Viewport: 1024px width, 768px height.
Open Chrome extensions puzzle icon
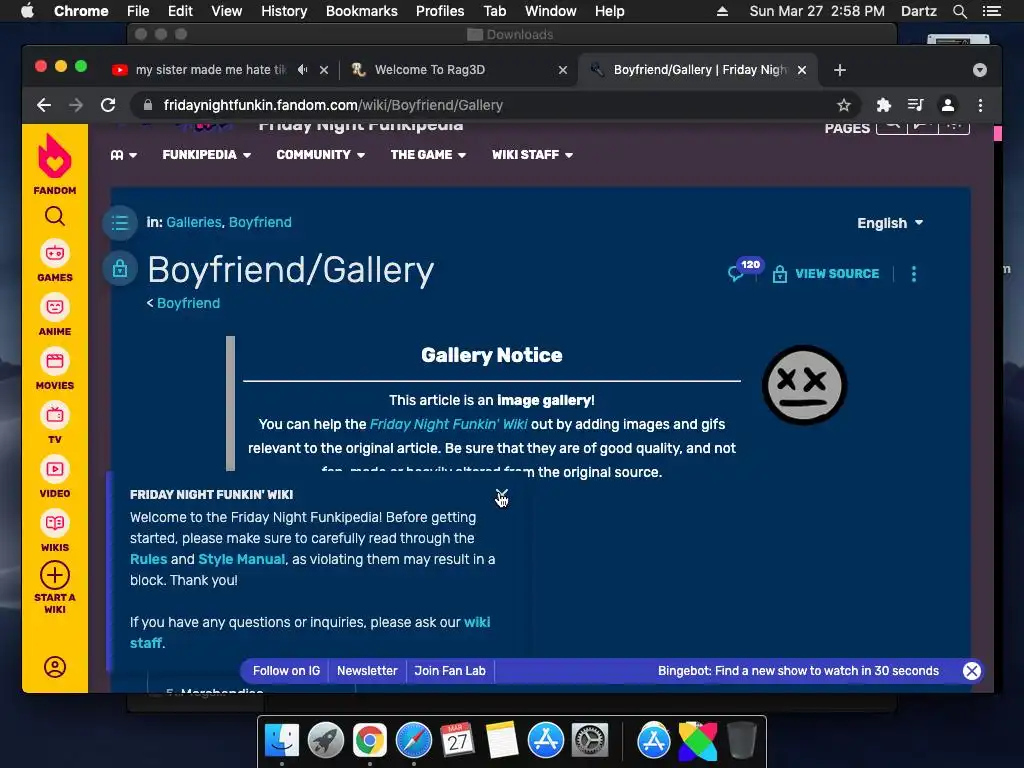pos(884,105)
